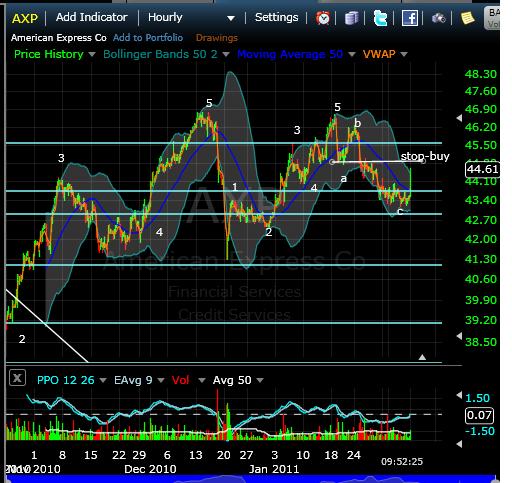This screenshot has width=512, height=483.
Task: Expand Avg 50 dropdown arrow
Action: [x=260, y=380]
